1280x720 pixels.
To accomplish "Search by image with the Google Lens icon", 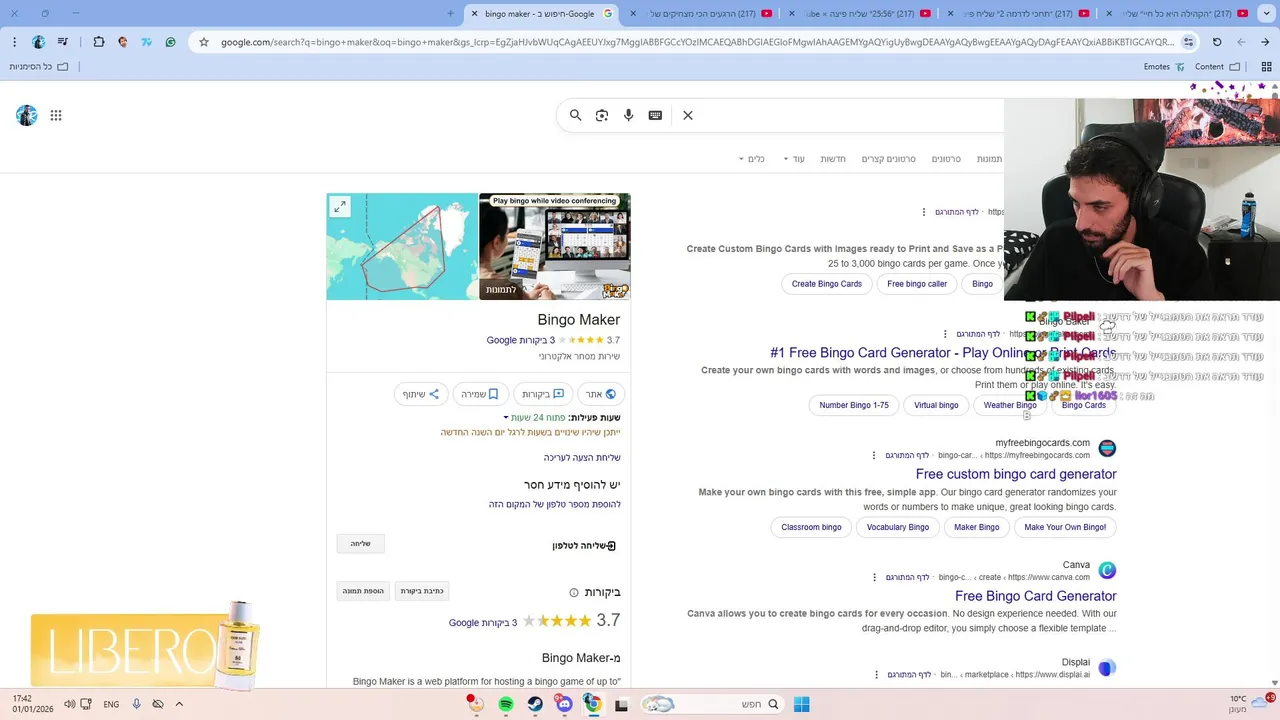I will [x=602, y=115].
